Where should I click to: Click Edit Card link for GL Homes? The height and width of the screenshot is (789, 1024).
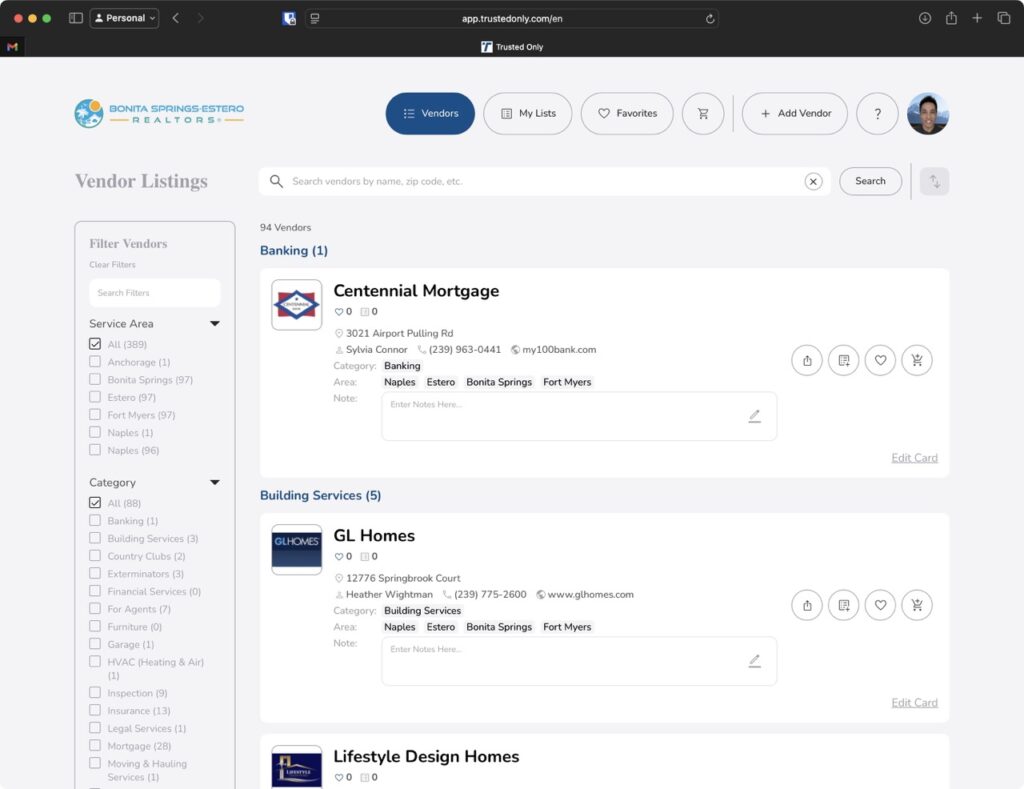click(x=914, y=703)
